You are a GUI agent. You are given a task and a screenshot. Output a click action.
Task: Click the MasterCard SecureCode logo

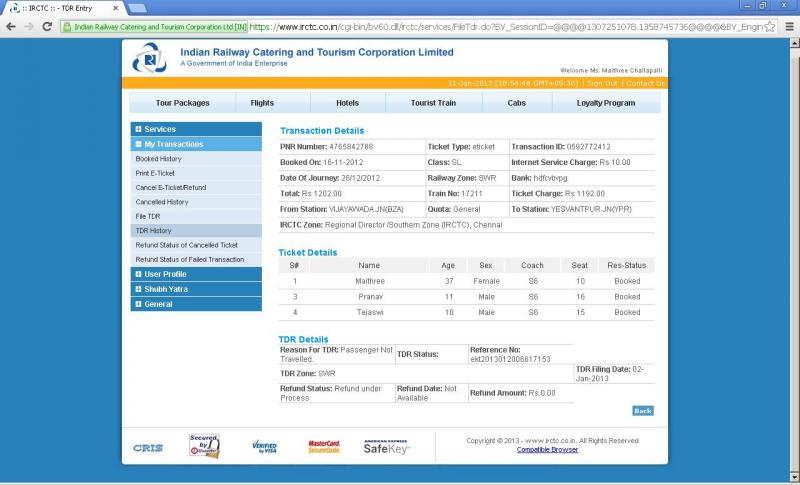point(324,447)
